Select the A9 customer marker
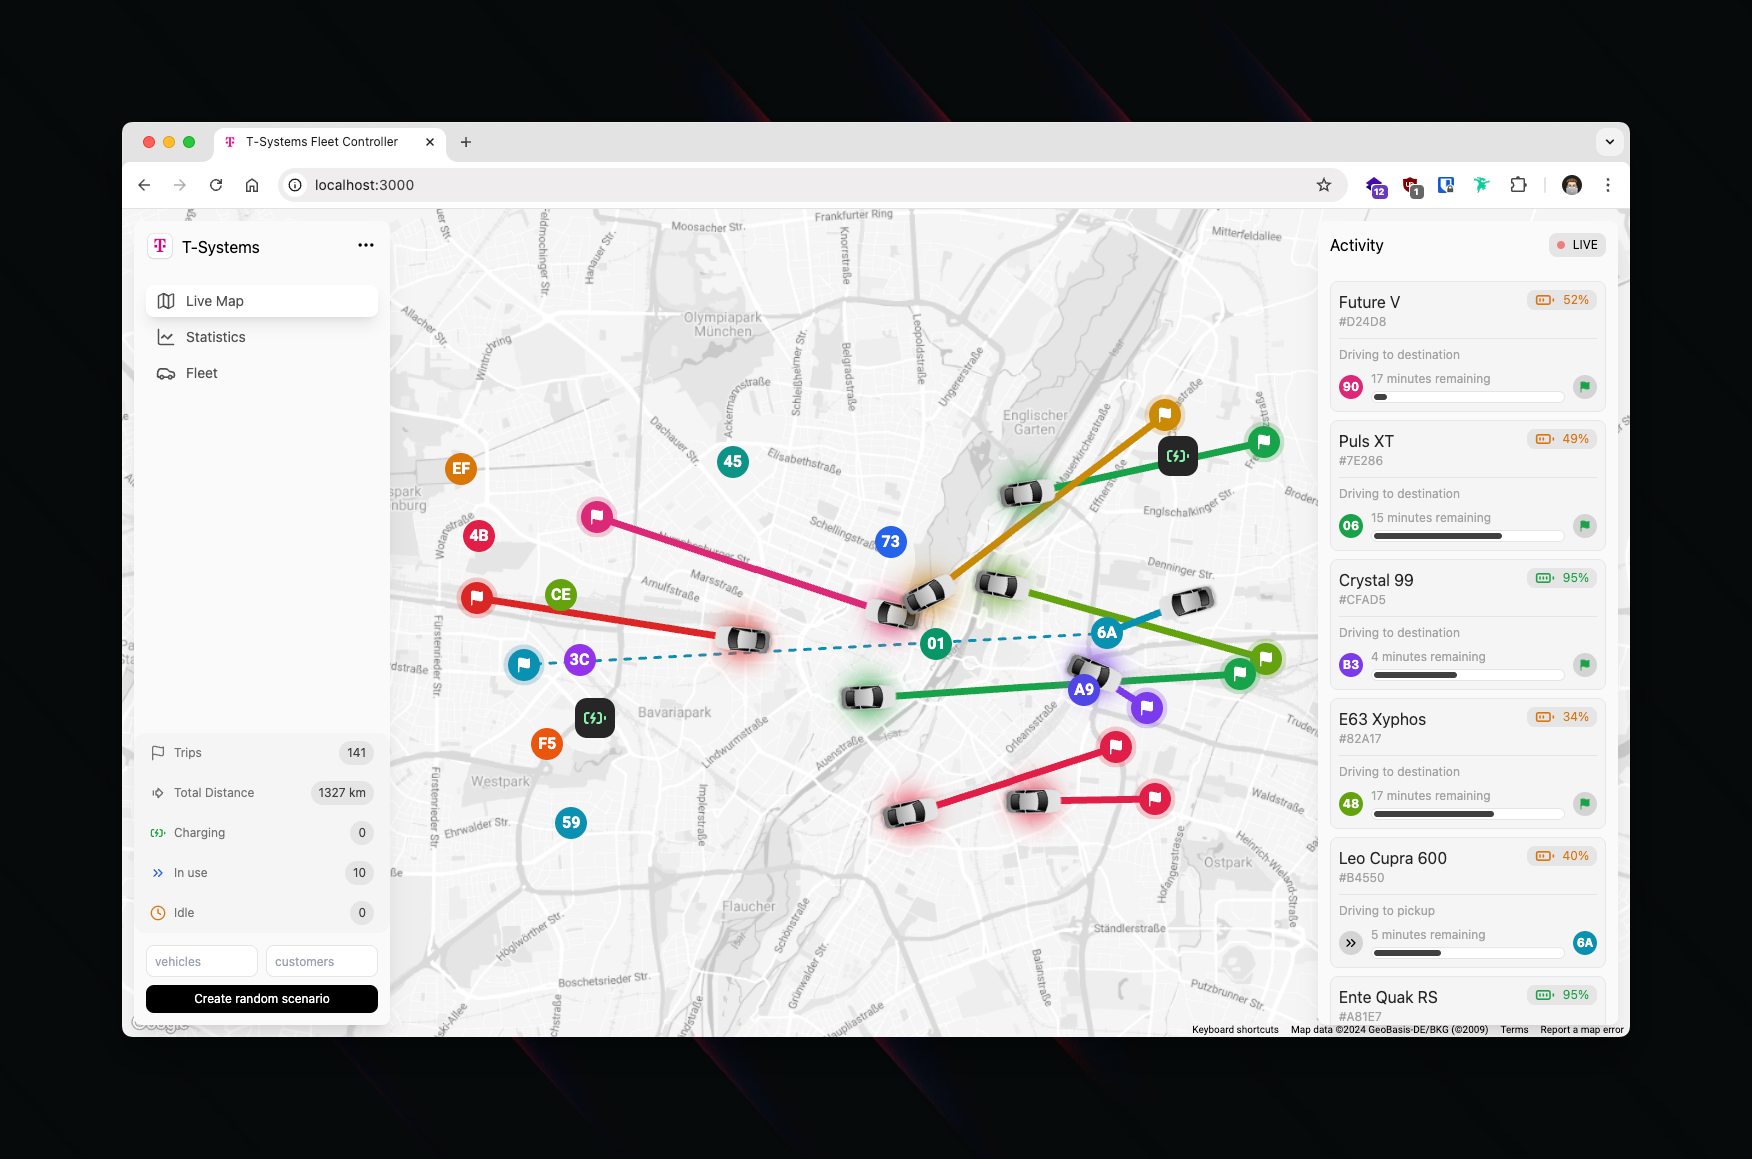Viewport: 1752px width, 1159px height. click(x=1084, y=689)
